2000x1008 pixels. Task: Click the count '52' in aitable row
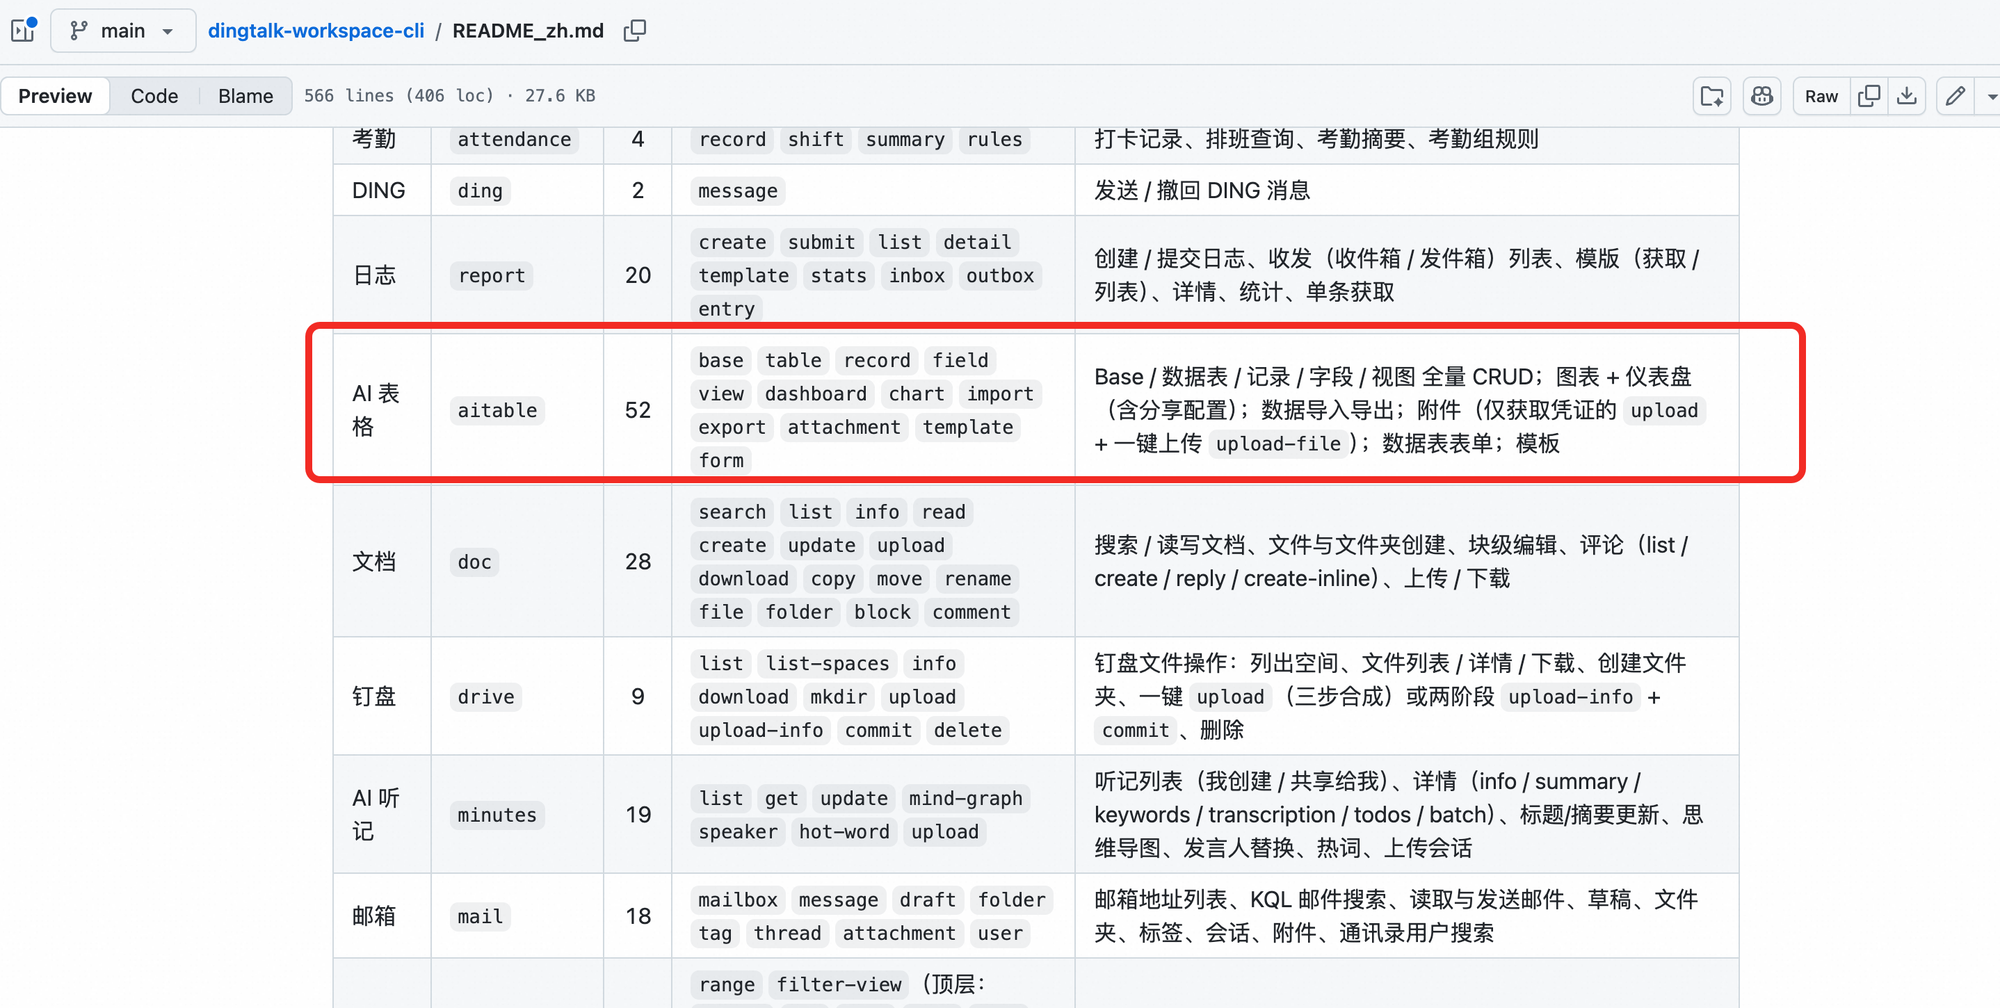[x=638, y=410]
